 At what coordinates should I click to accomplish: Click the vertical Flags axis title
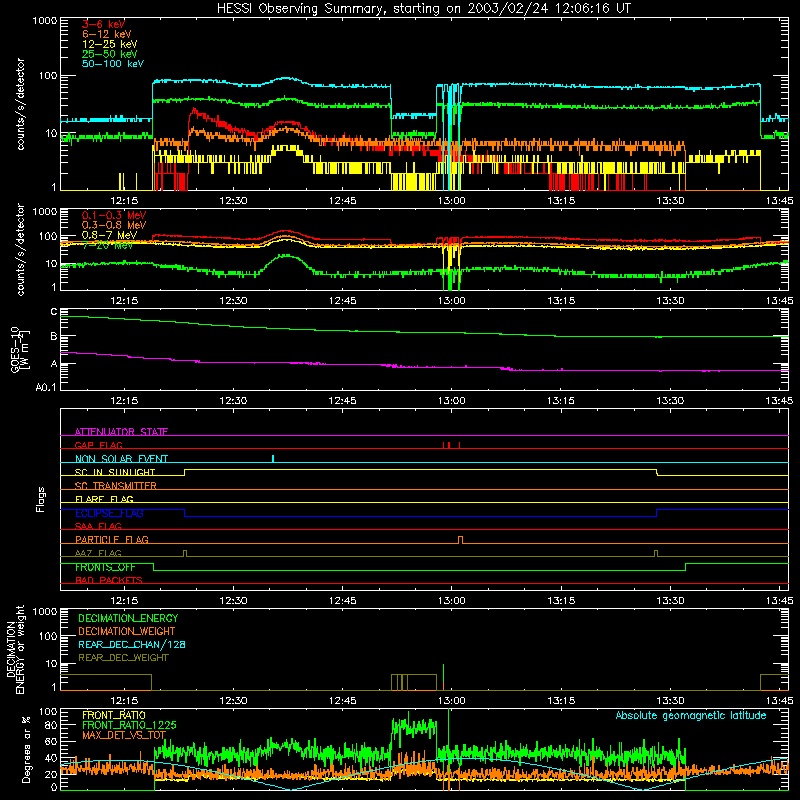coord(41,499)
